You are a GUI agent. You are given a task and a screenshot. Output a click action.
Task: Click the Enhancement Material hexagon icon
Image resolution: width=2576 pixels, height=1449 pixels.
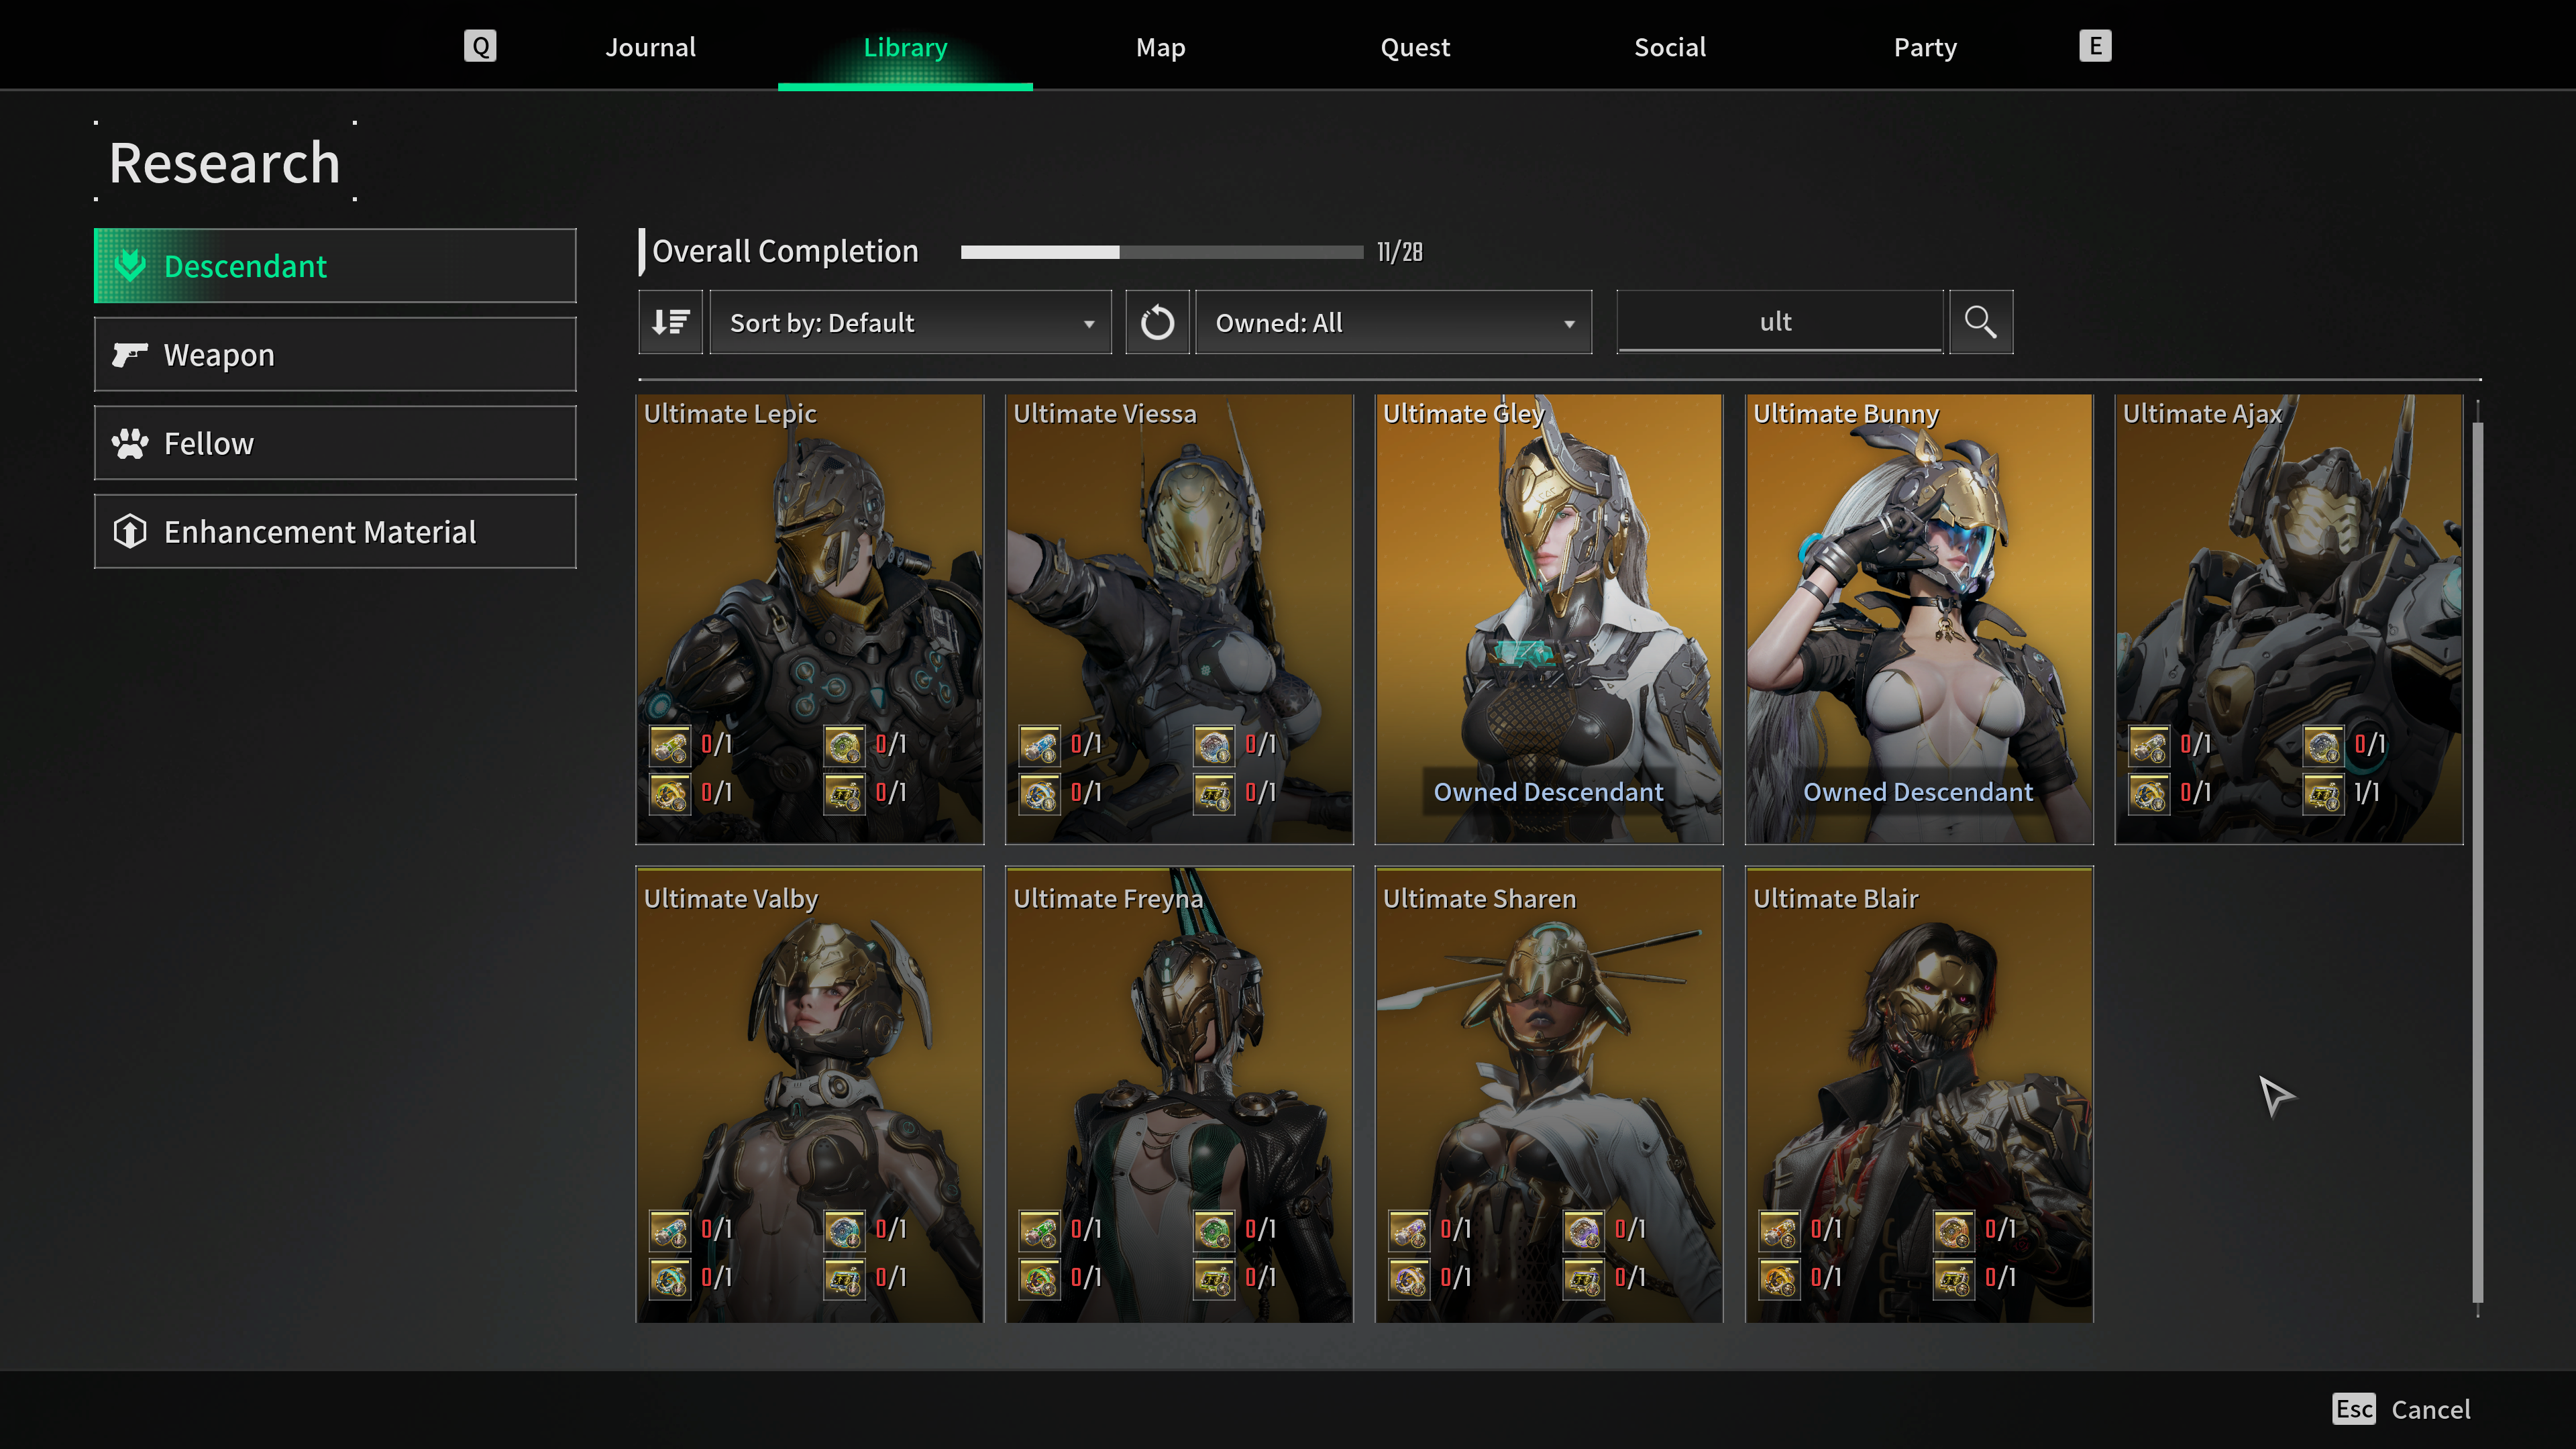[x=130, y=531]
